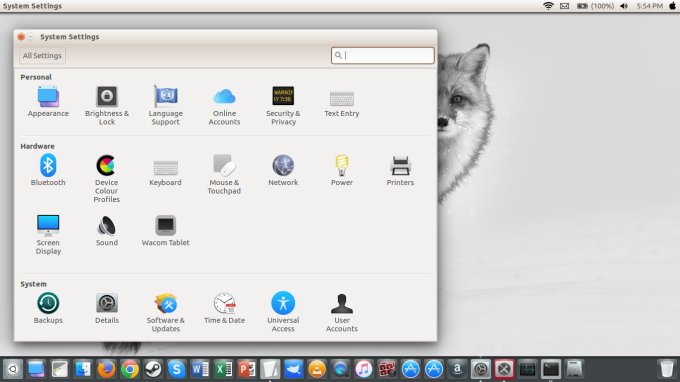Image resolution: width=680 pixels, height=382 pixels.
Task: Open User Accounts settings
Action: click(x=342, y=312)
